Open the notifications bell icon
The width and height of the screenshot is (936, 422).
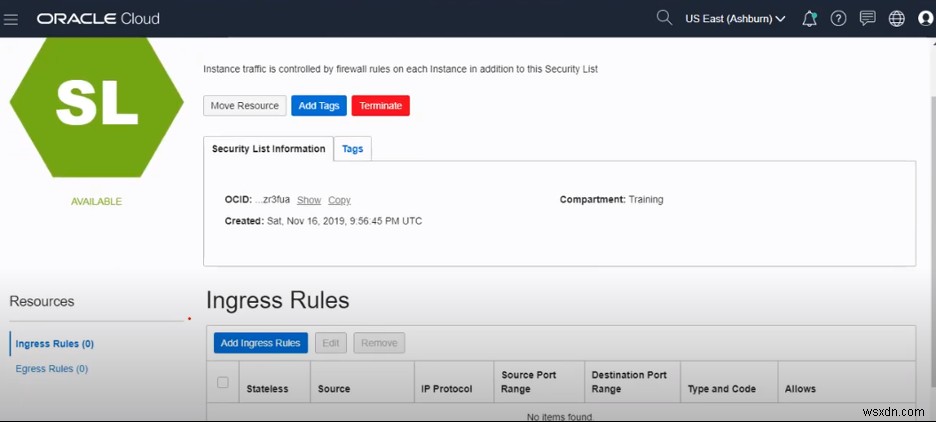[809, 19]
